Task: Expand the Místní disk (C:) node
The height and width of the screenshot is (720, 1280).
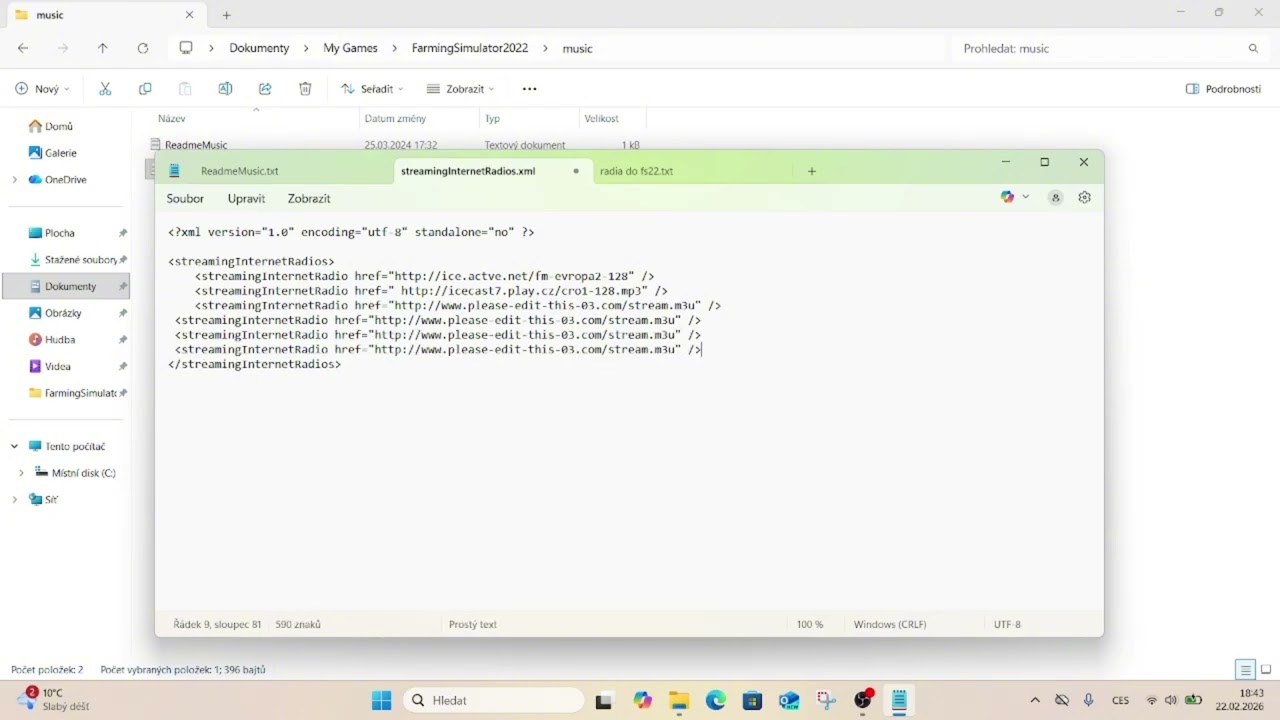Action: tap(21, 473)
